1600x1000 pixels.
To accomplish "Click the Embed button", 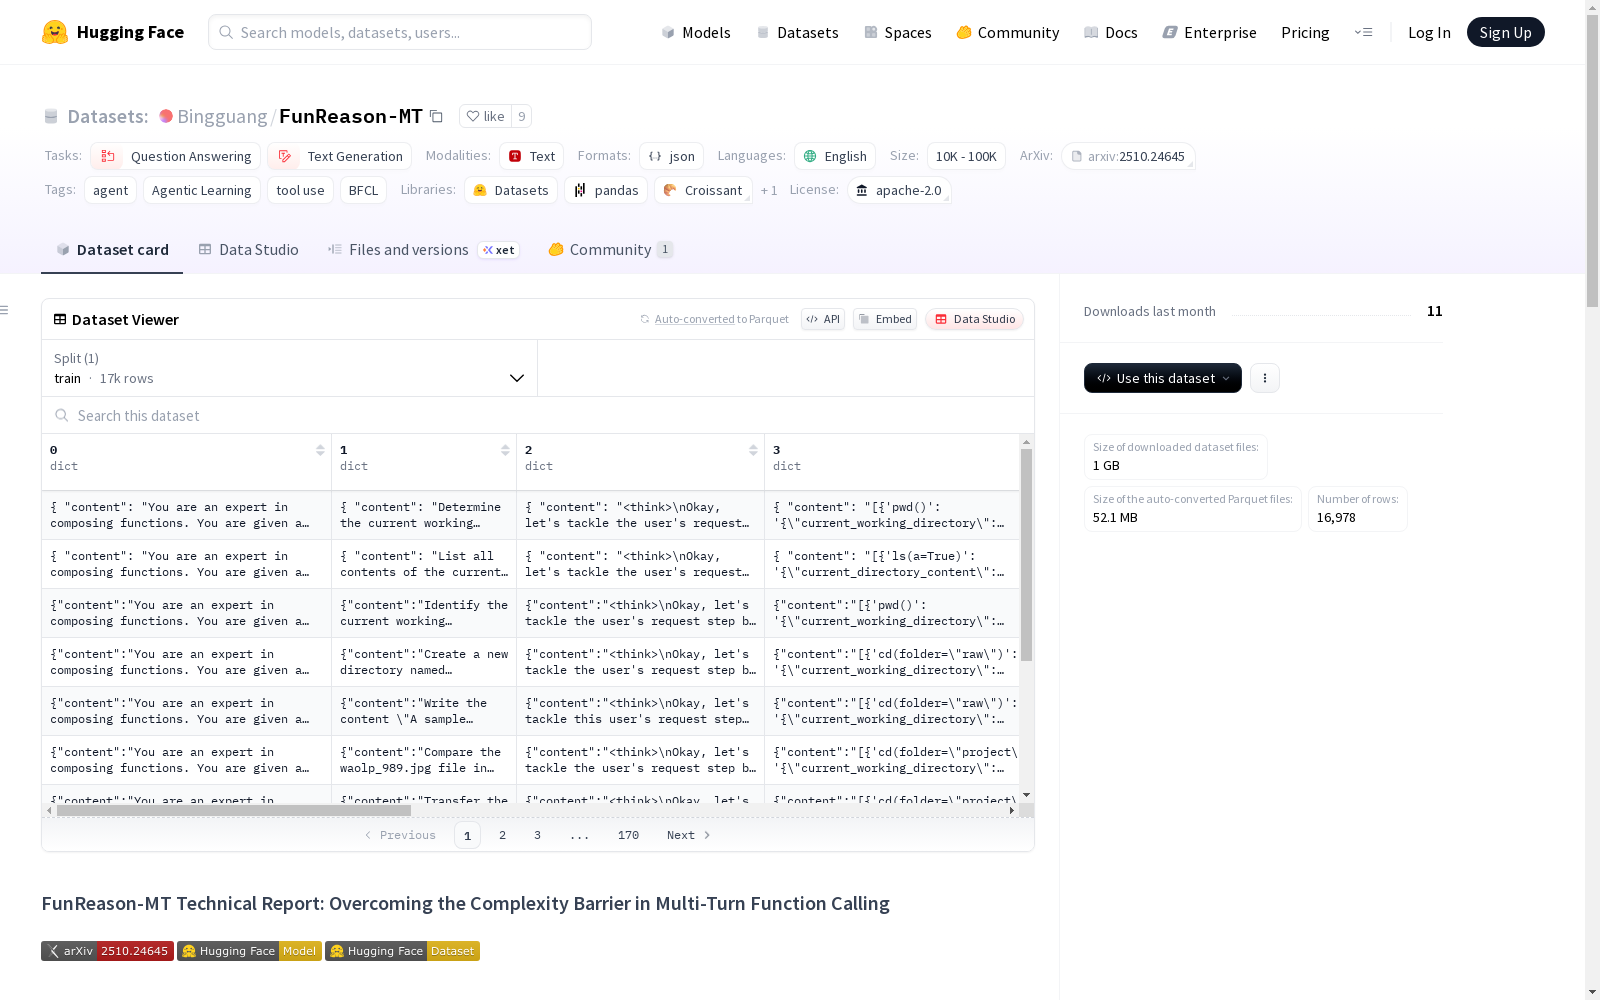I will pos(885,319).
